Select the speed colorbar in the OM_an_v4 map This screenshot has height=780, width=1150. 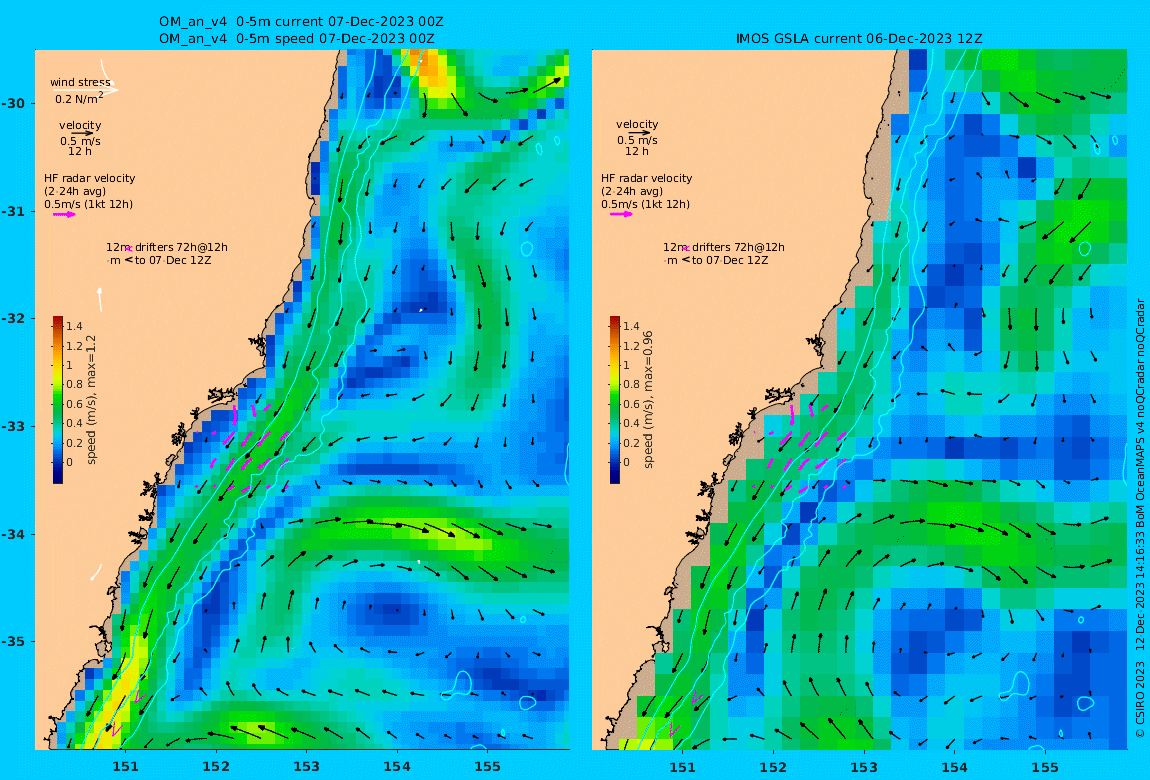tap(58, 400)
